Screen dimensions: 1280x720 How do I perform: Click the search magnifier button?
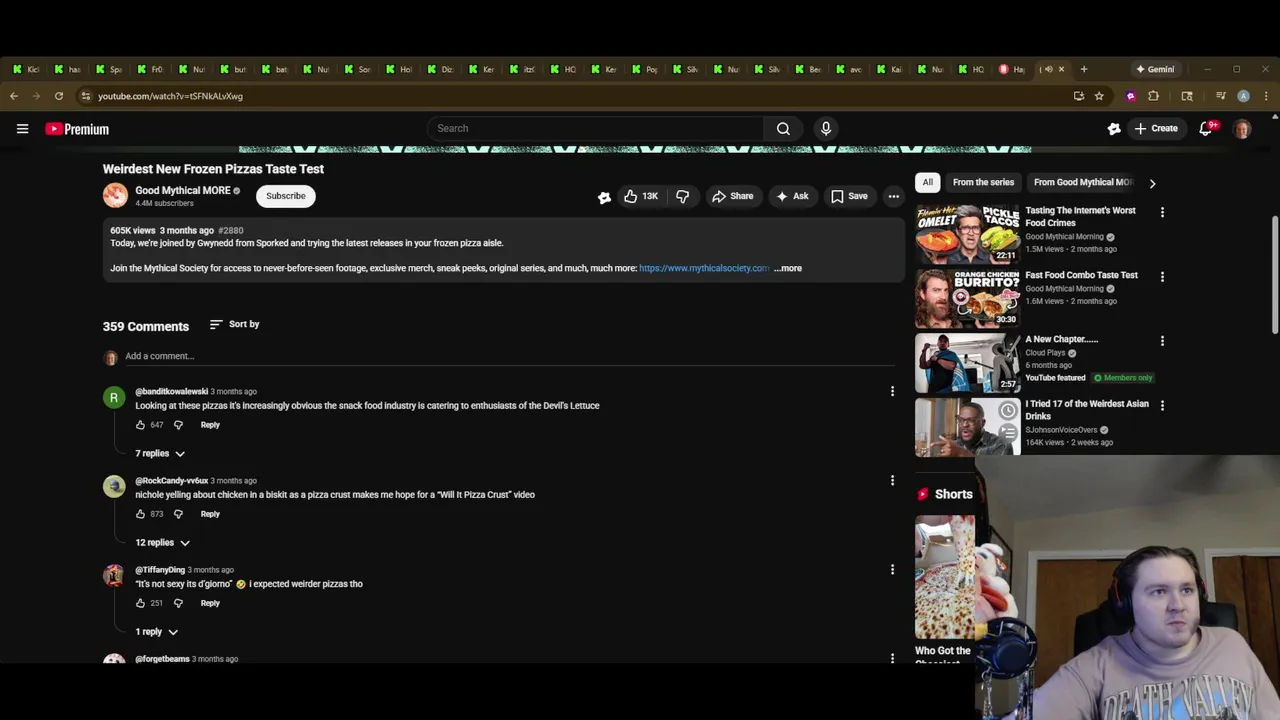point(783,128)
